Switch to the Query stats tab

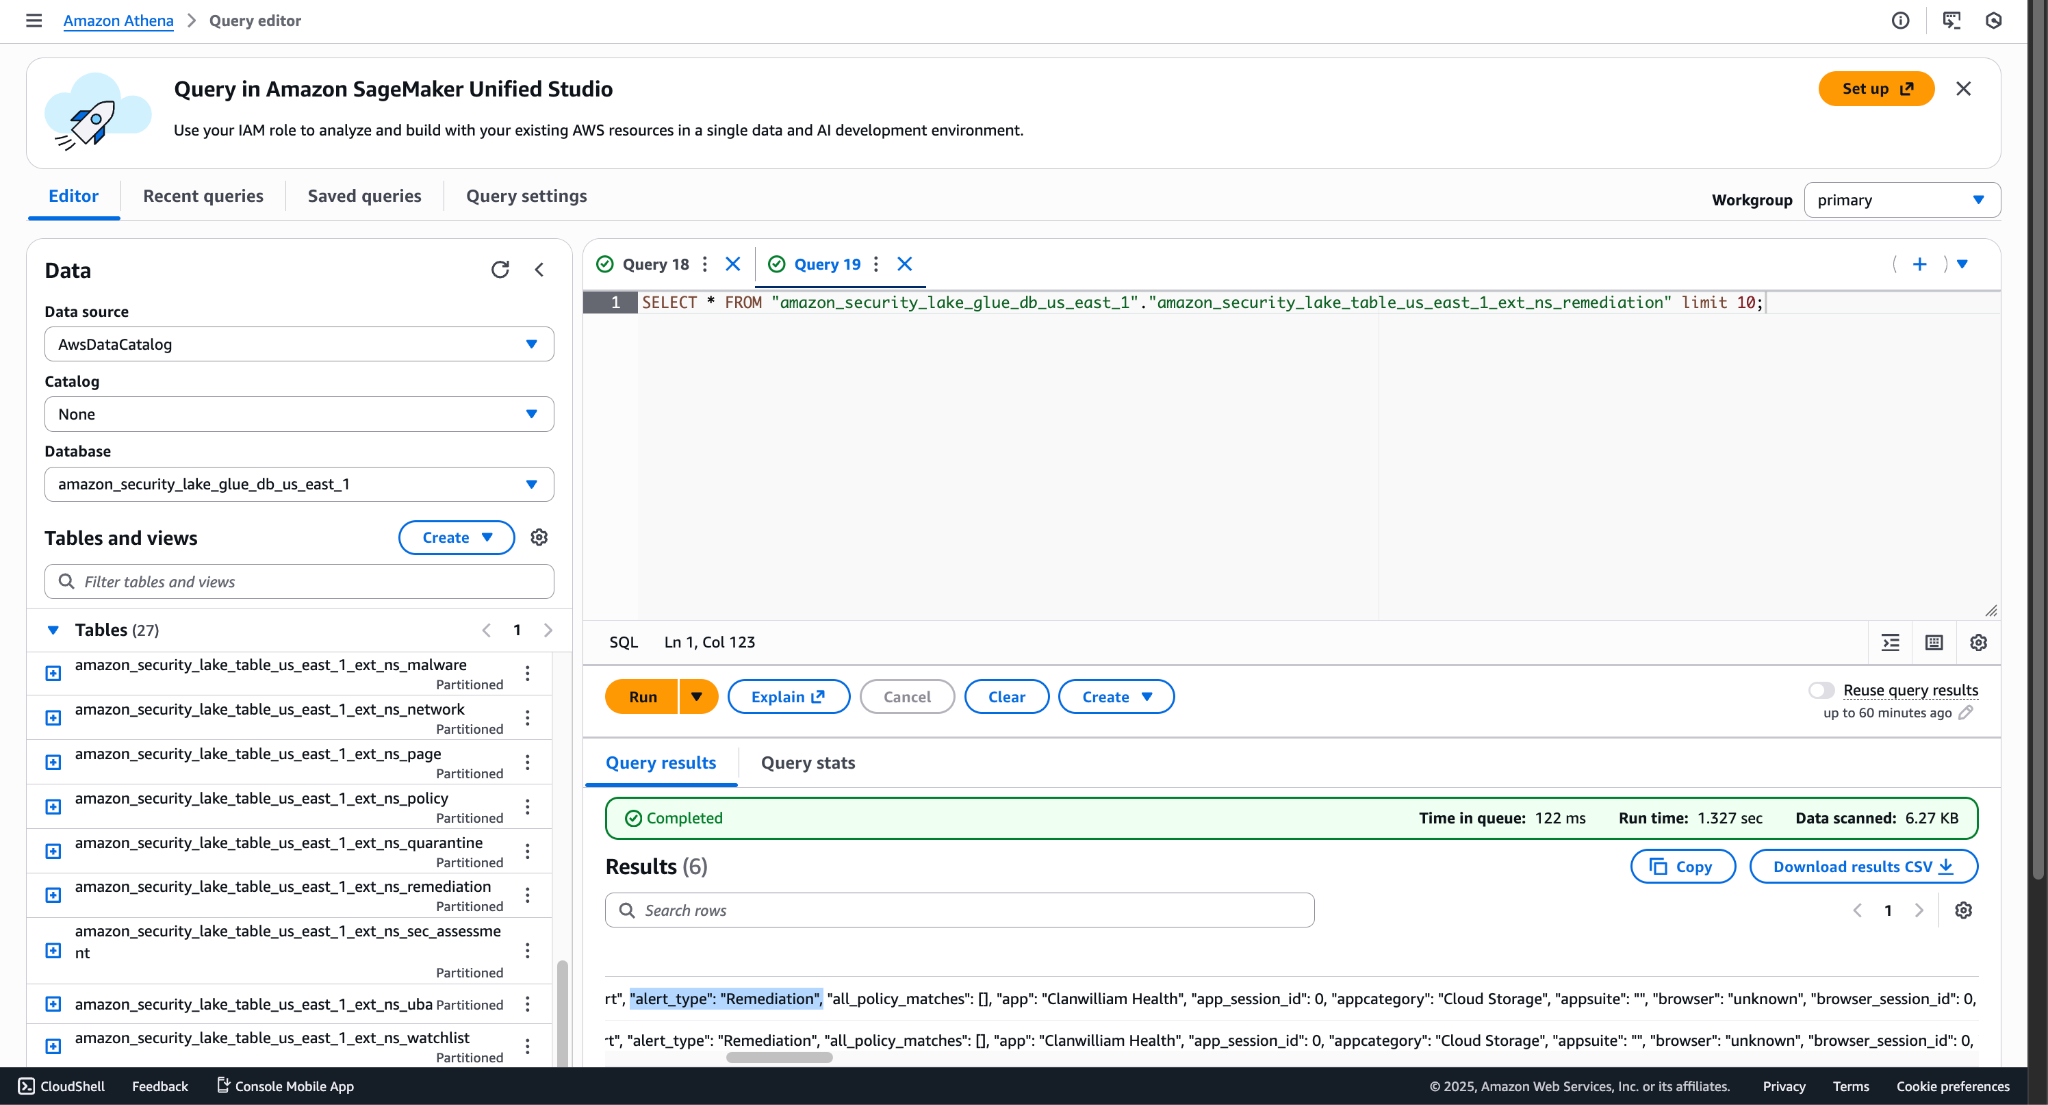tap(808, 763)
